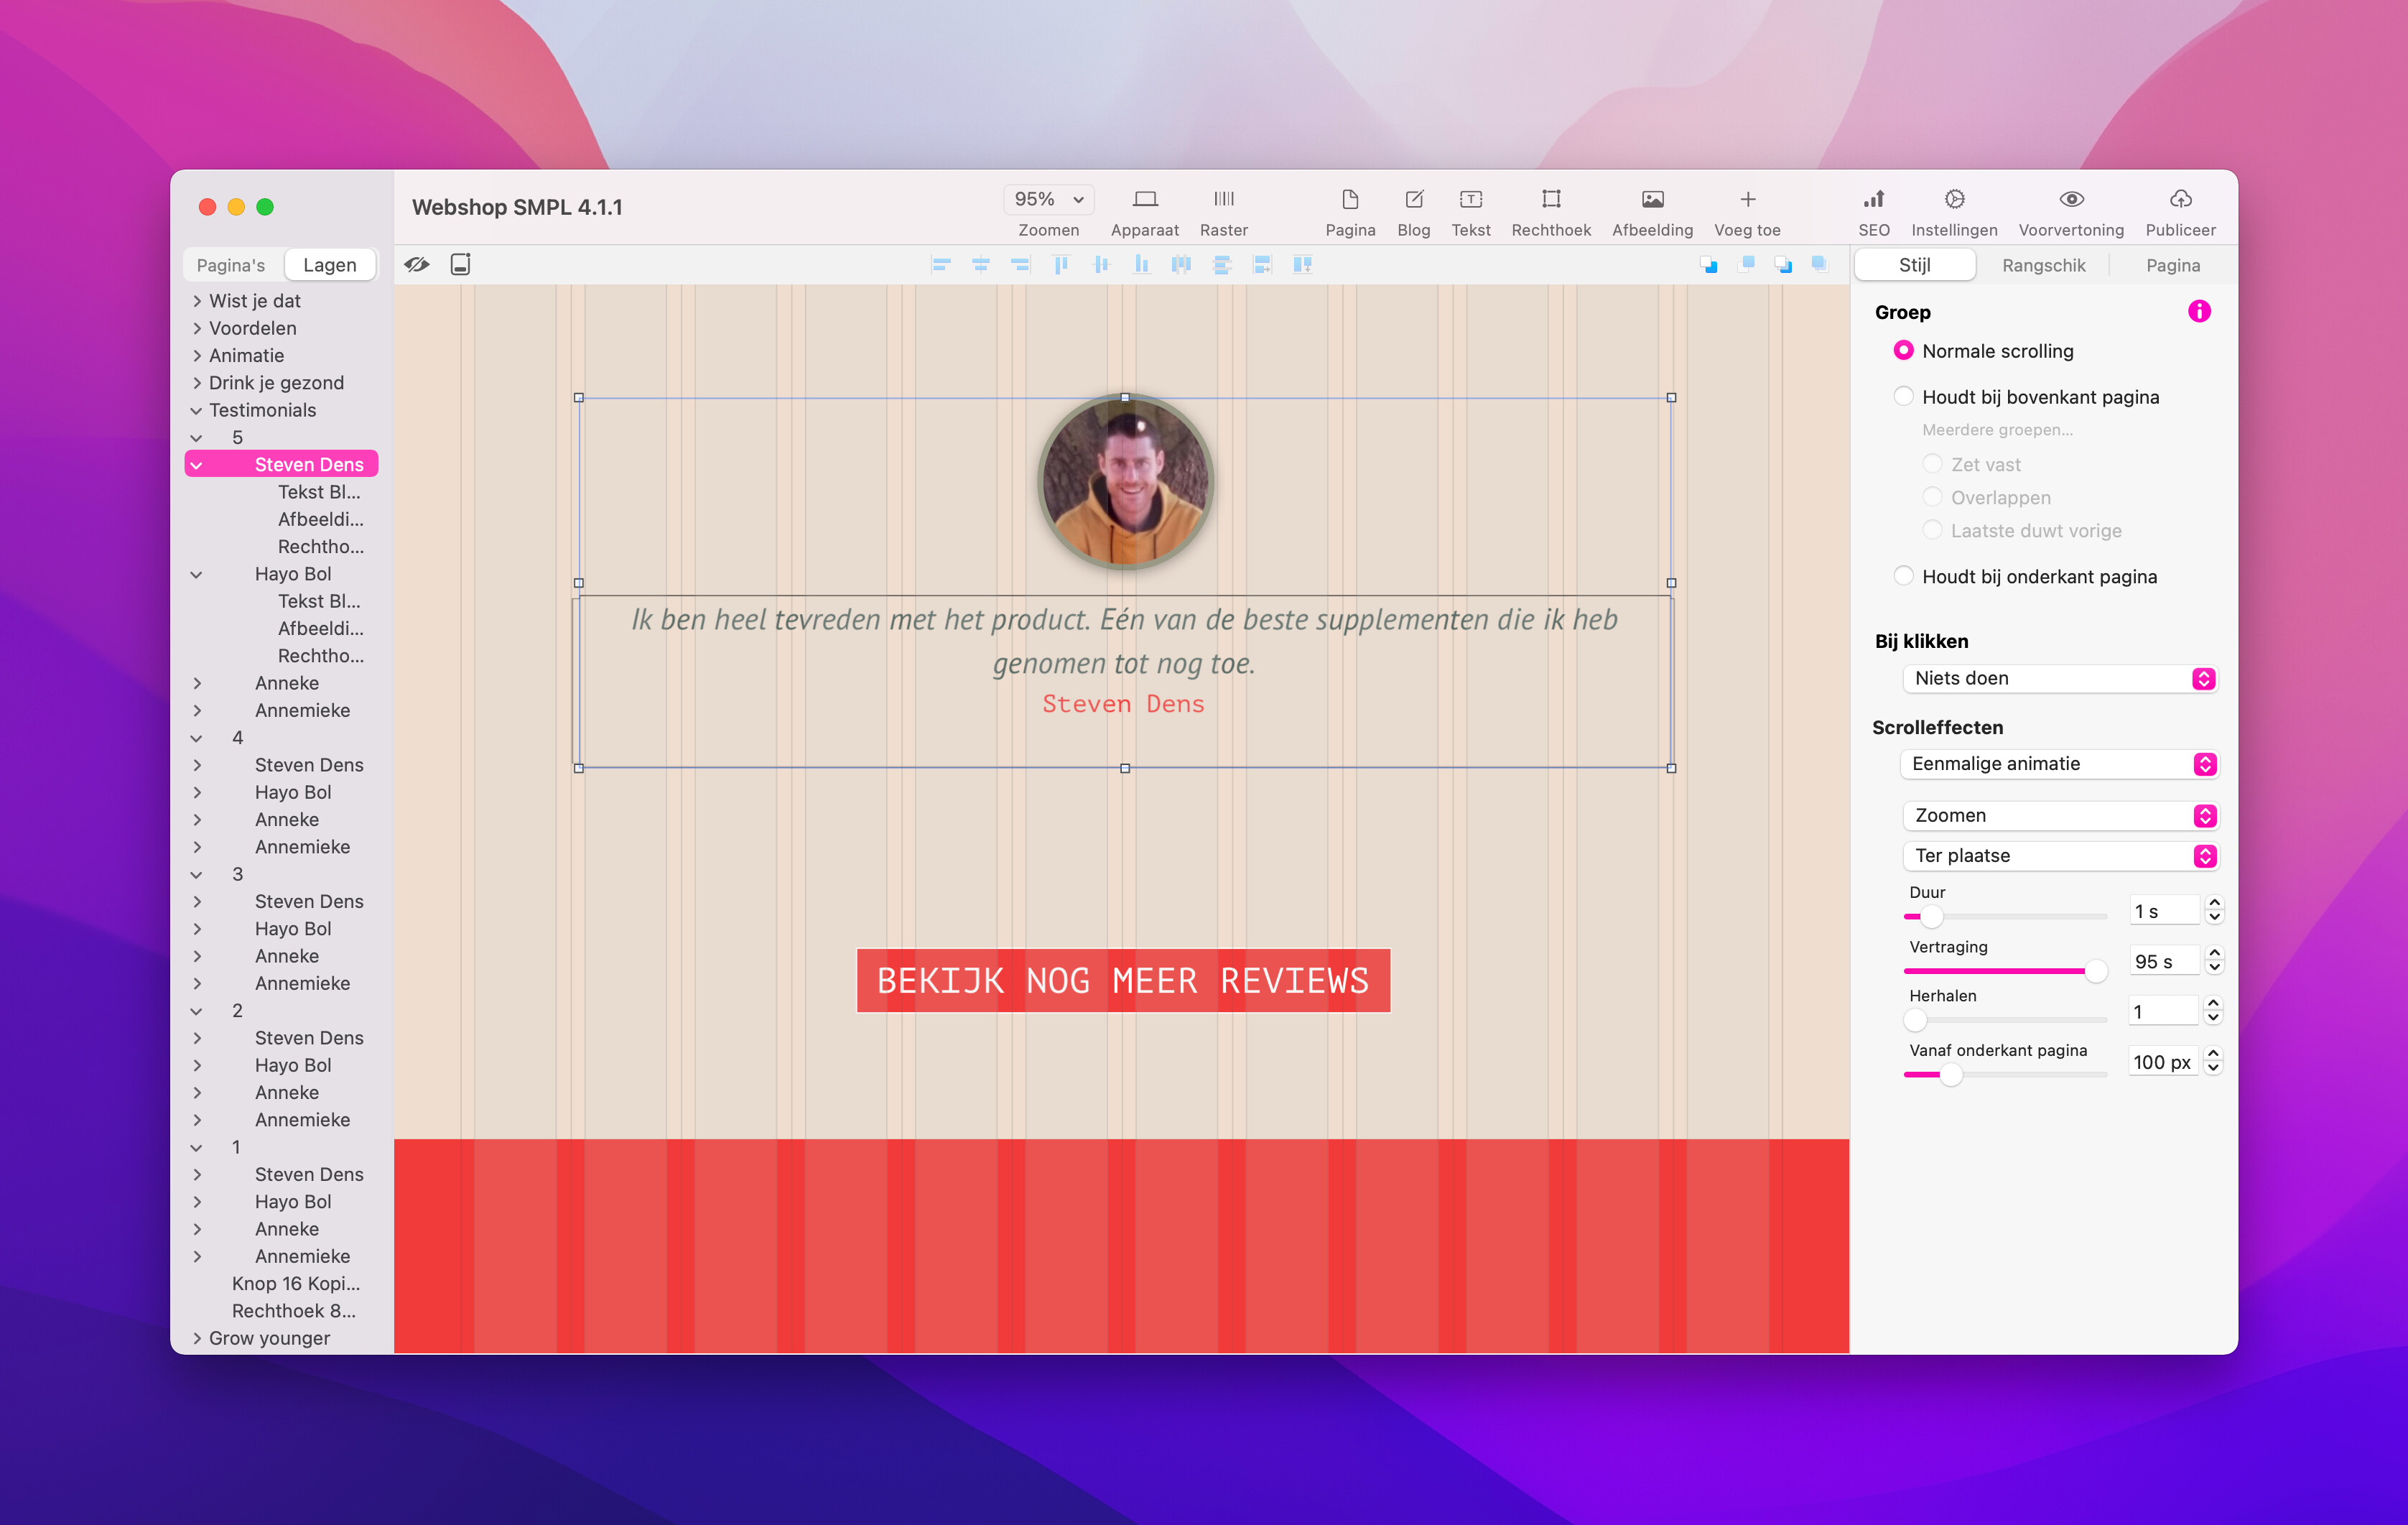Image resolution: width=2408 pixels, height=1525 pixels.
Task: Click the BEKIJK NOG MEER REVIEWS button
Action: pos(1123,981)
